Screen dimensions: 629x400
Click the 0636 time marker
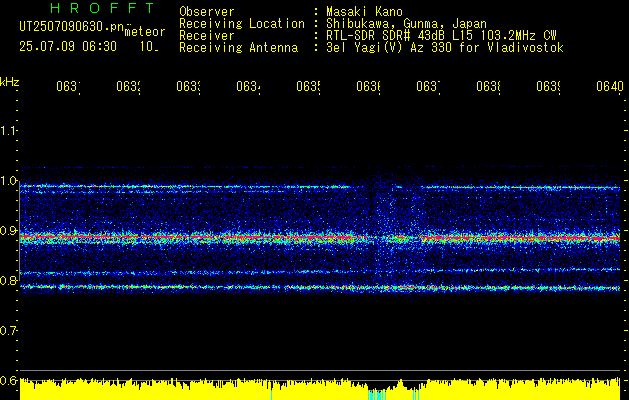[x=368, y=86]
